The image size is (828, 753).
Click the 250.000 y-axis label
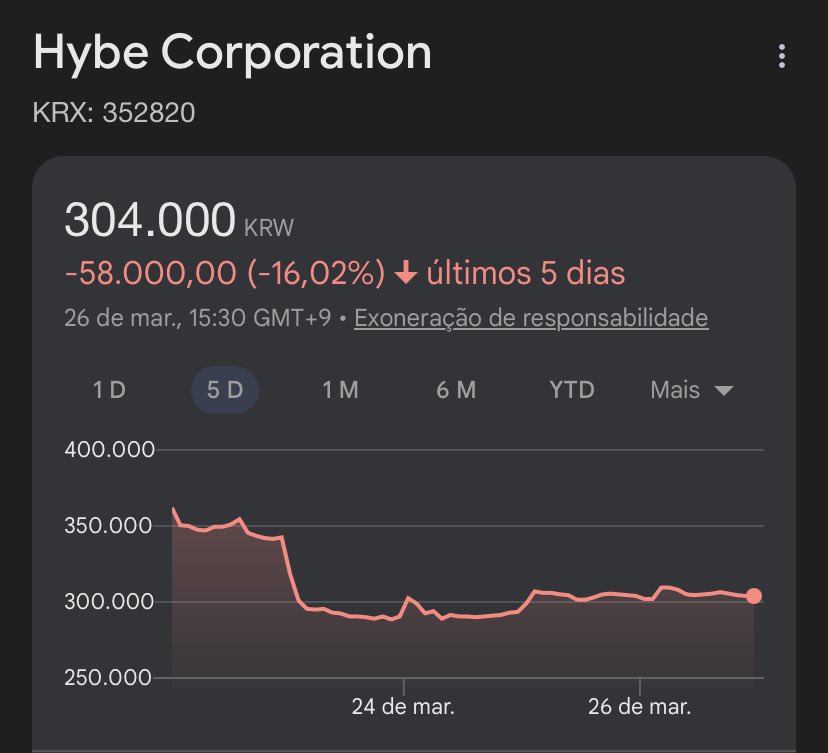[108, 677]
